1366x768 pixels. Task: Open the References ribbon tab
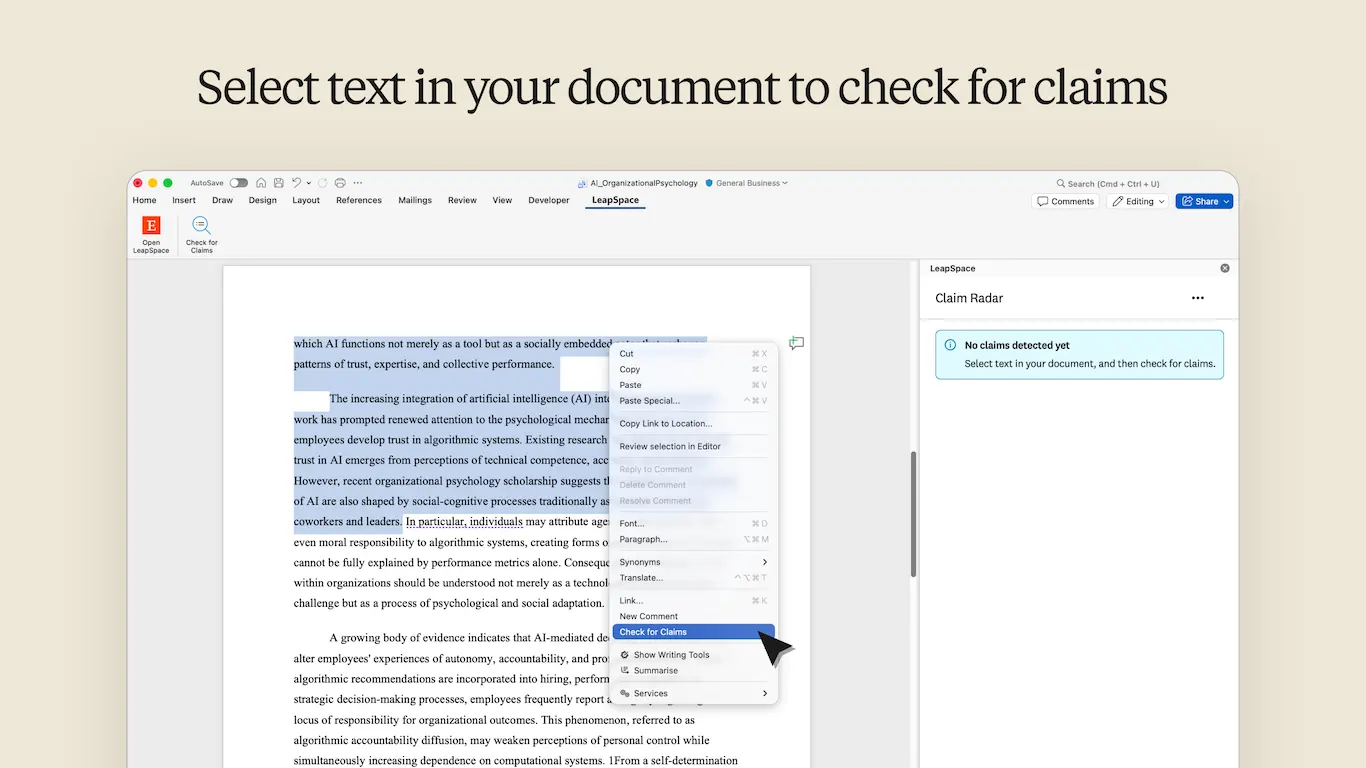tap(359, 200)
